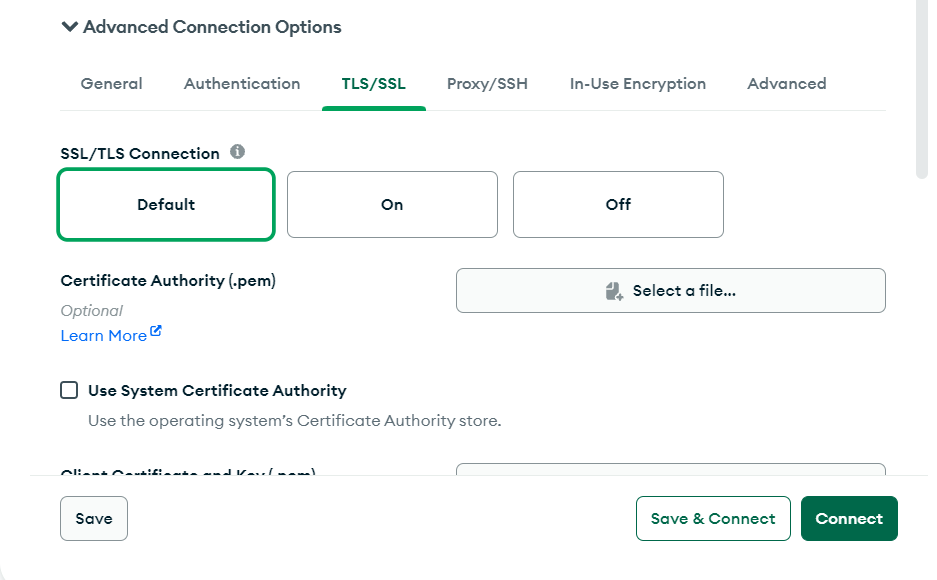Click the green Connect button

(x=849, y=519)
